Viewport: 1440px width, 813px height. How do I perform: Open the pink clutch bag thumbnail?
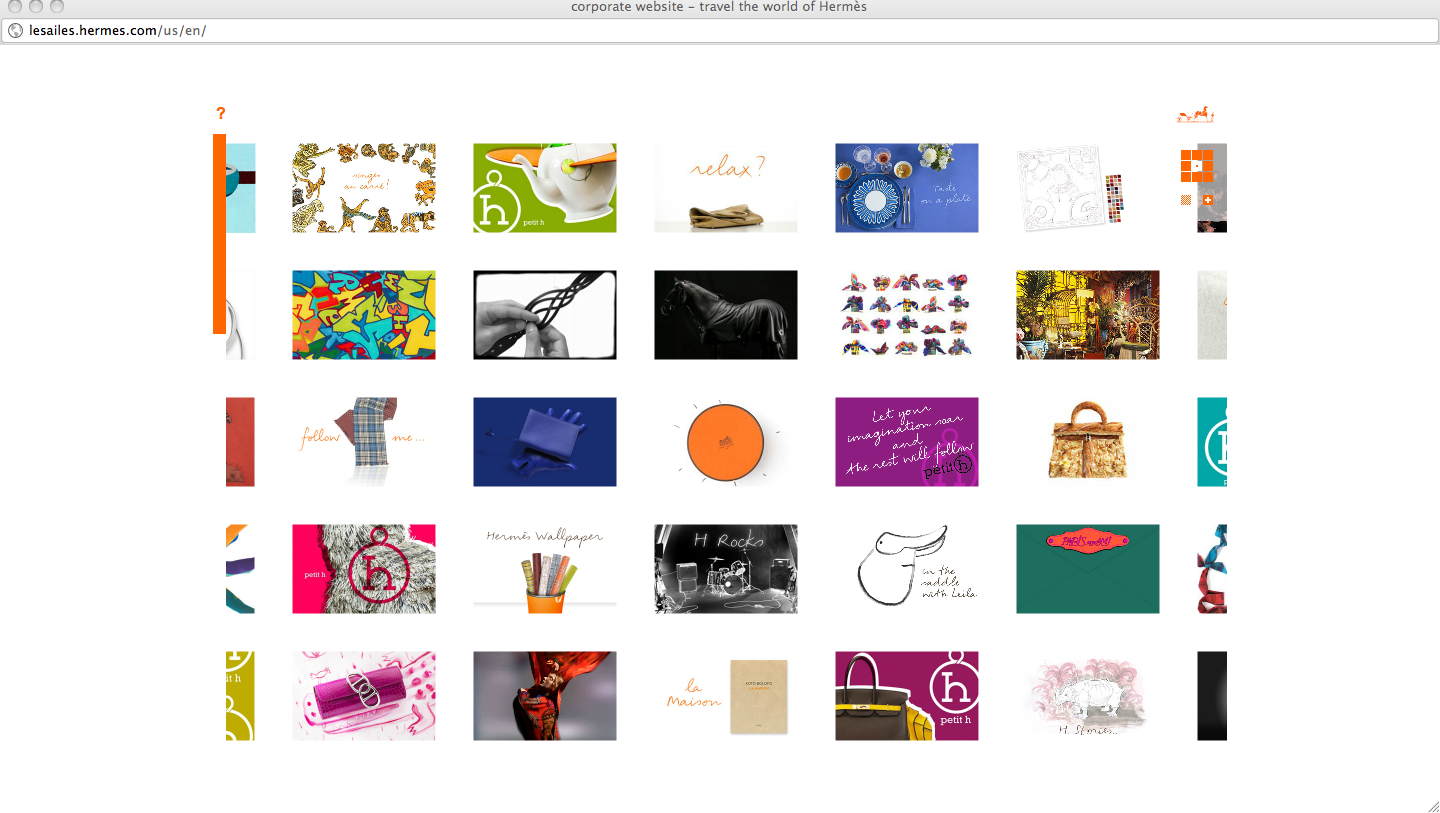point(364,696)
